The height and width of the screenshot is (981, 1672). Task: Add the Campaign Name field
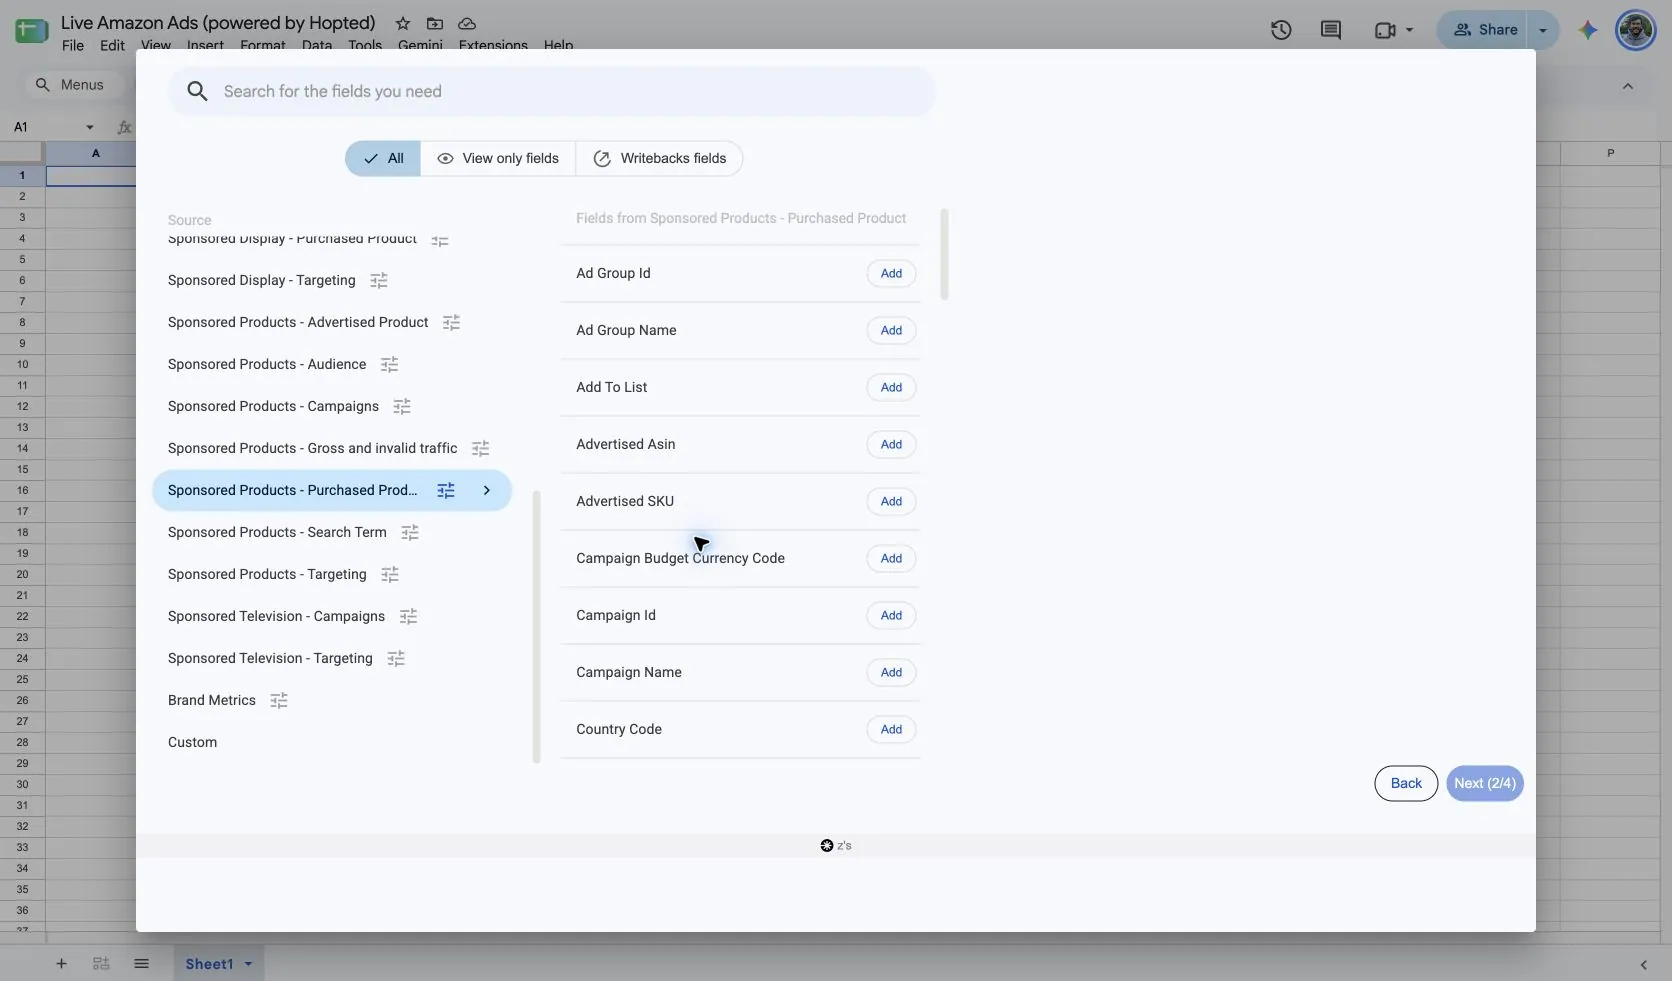pyautogui.click(x=891, y=673)
